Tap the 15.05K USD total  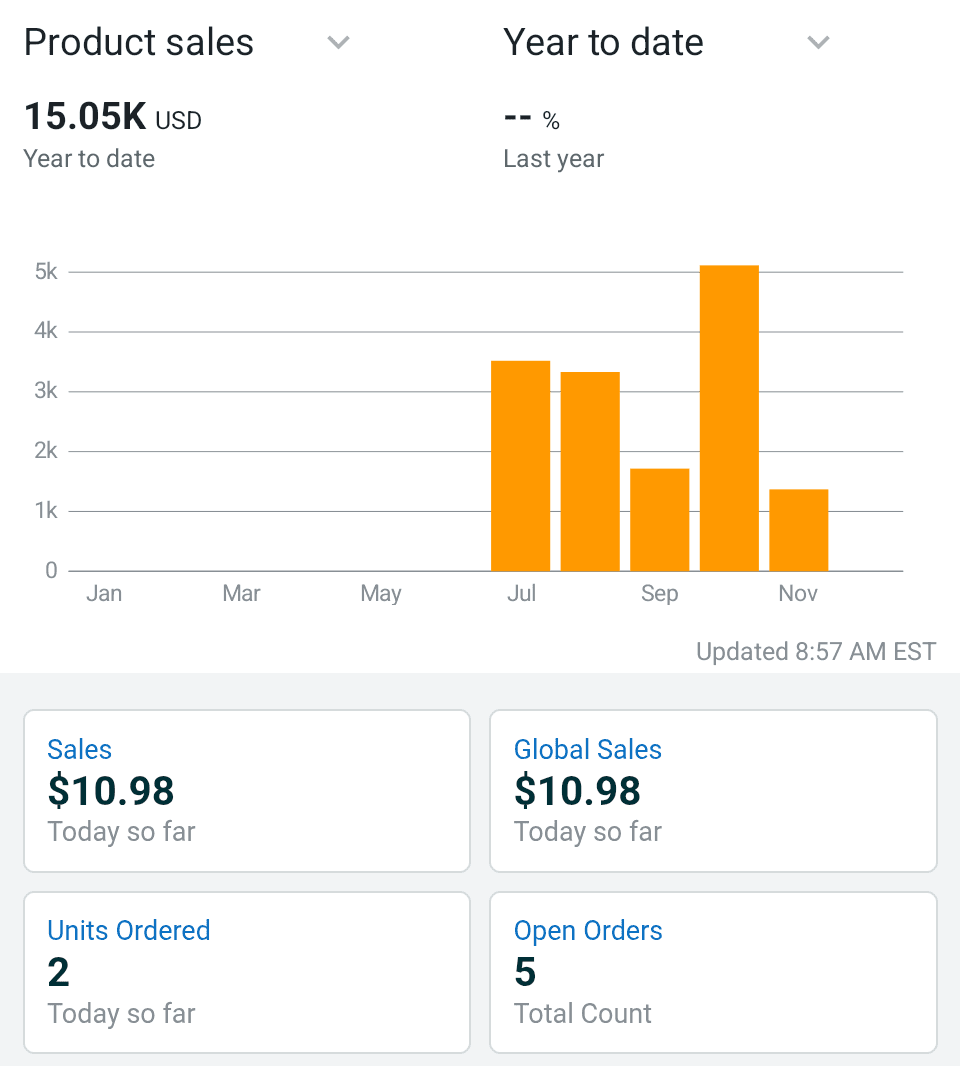112,118
